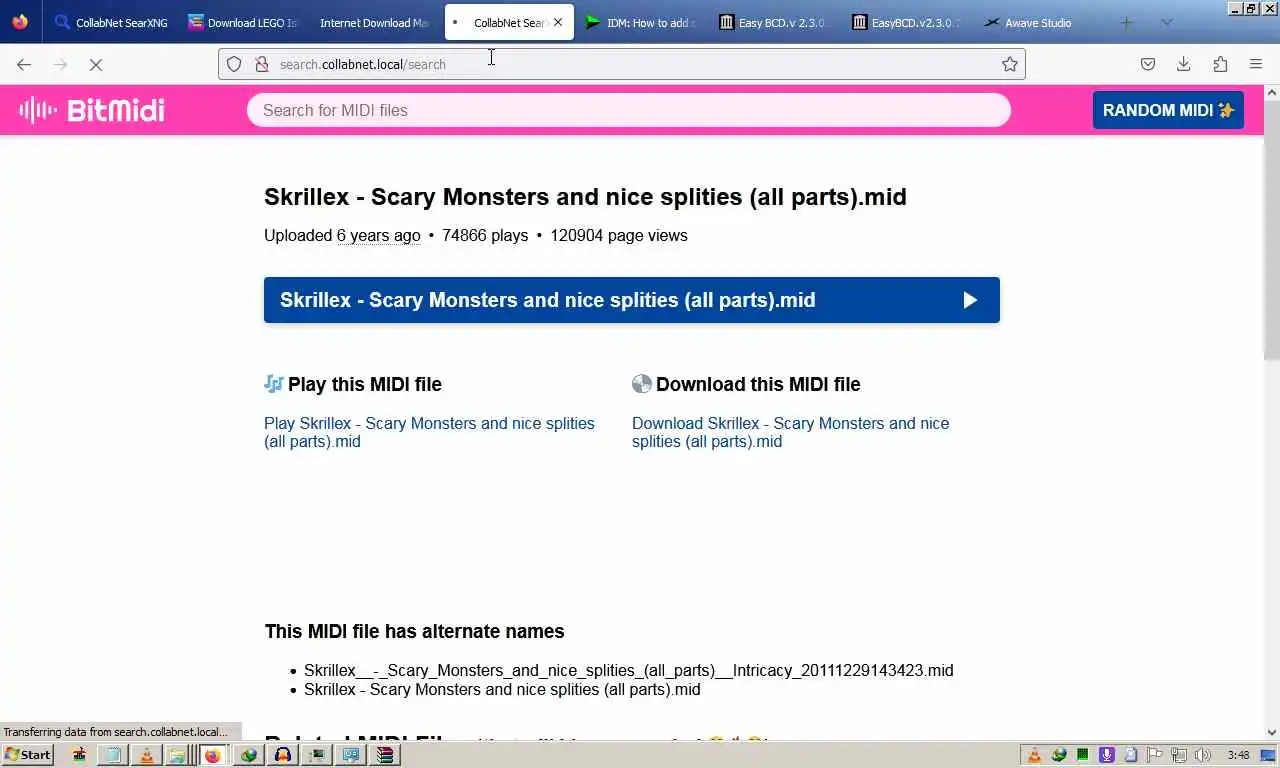The height and width of the screenshot is (768, 1280).
Task: Go back with the browser back arrow
Action: pos(24,64)
